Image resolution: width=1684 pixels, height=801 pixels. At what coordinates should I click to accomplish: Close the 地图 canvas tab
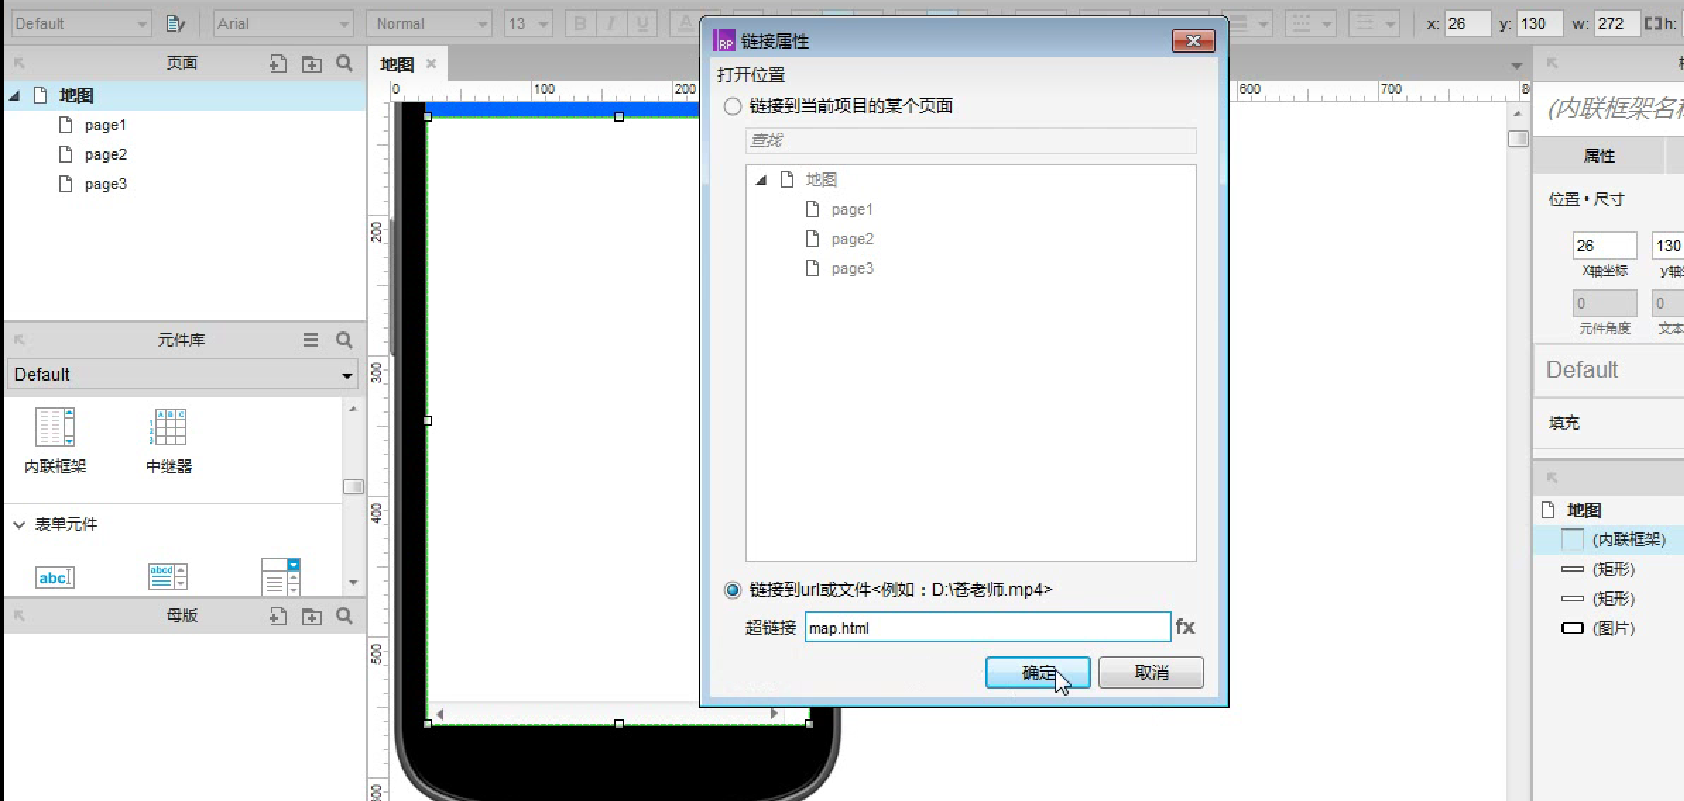(431, 63)
